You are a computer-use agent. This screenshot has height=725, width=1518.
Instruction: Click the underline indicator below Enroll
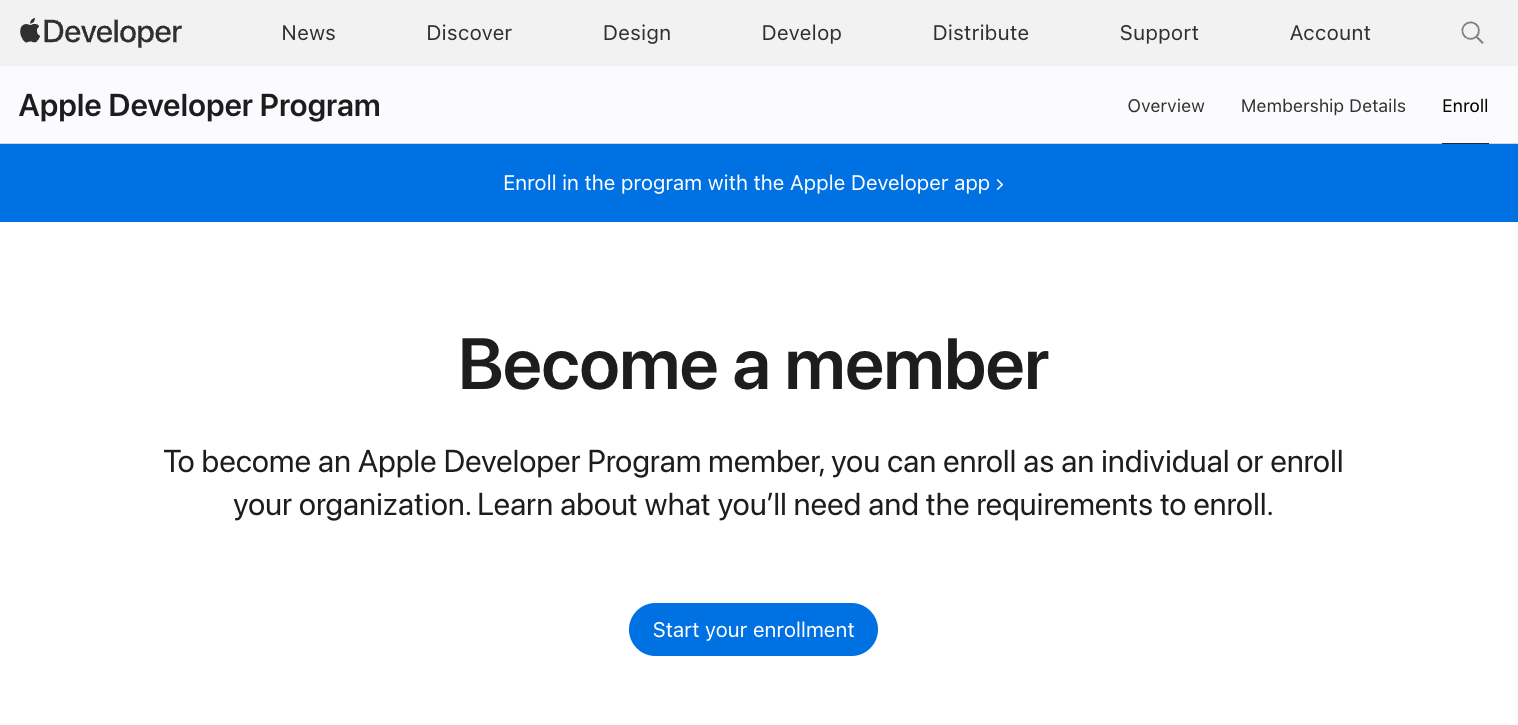pos(1465,144)
